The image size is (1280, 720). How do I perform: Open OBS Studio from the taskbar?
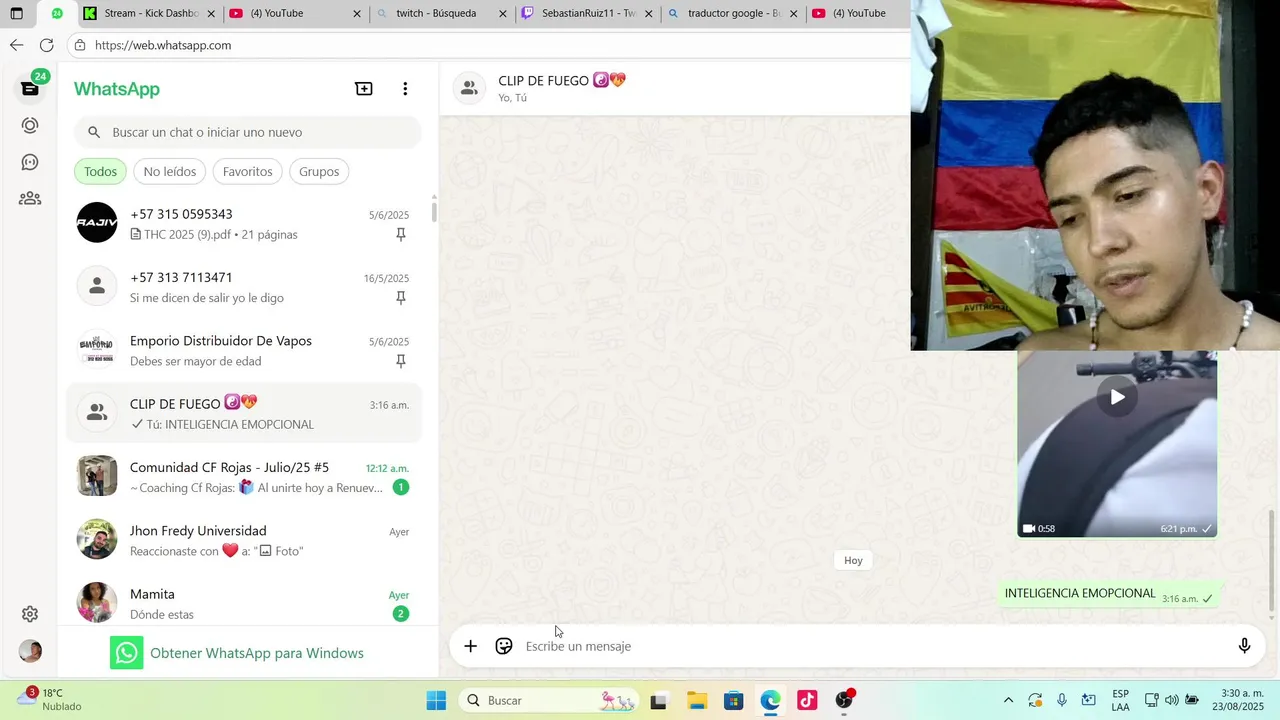click(x=844, y=700)
